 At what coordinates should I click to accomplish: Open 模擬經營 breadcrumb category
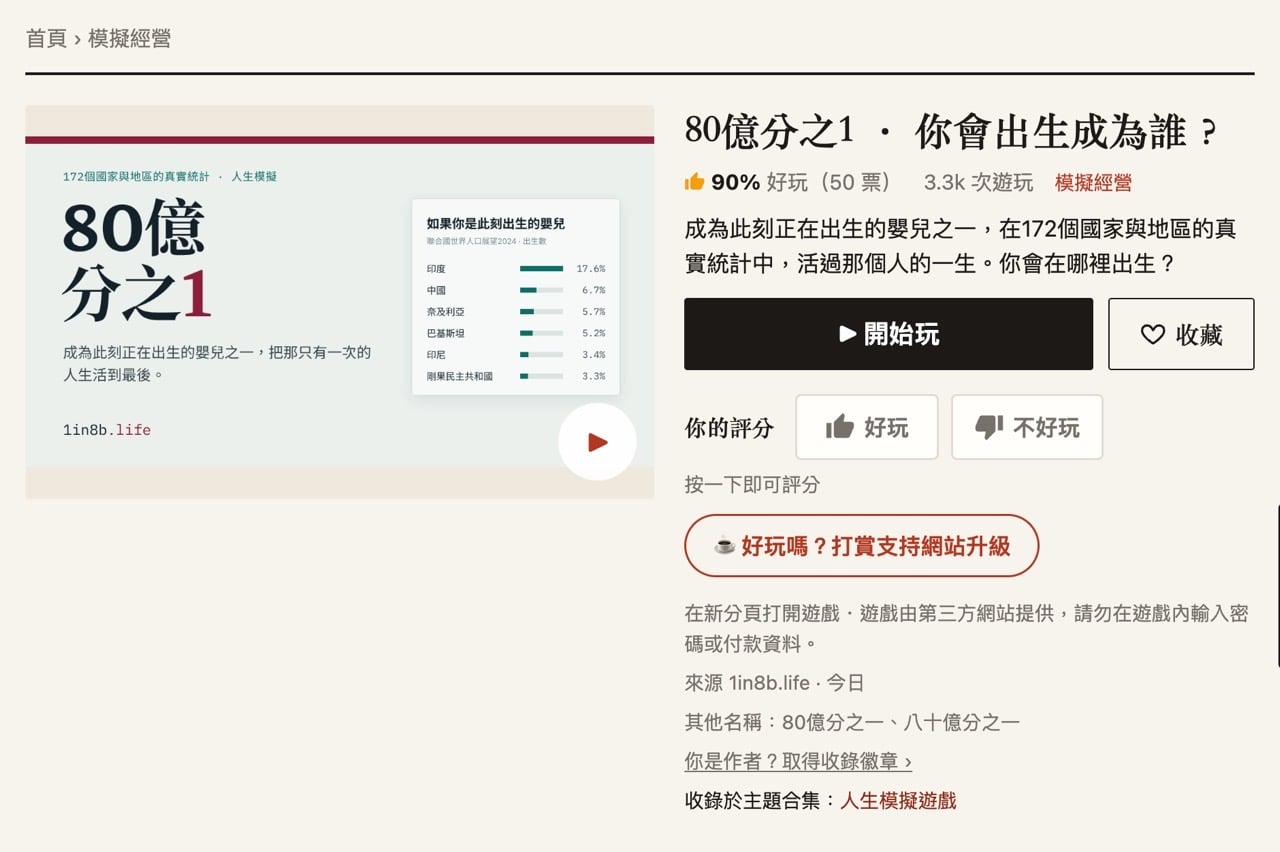pos(129,39)
